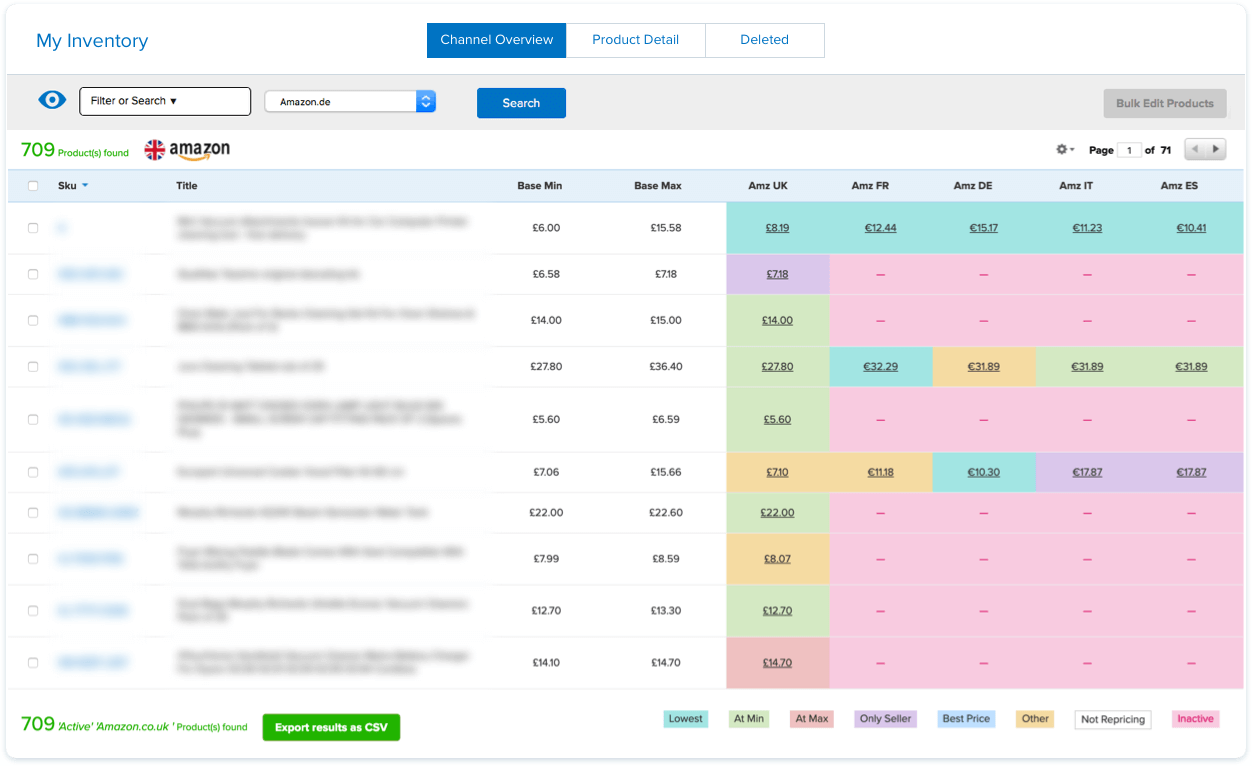Screen dimensions: 1252x766
Task: Sort by the Sku column arrow
Action: pyautogui.click(x=85, y=186)
